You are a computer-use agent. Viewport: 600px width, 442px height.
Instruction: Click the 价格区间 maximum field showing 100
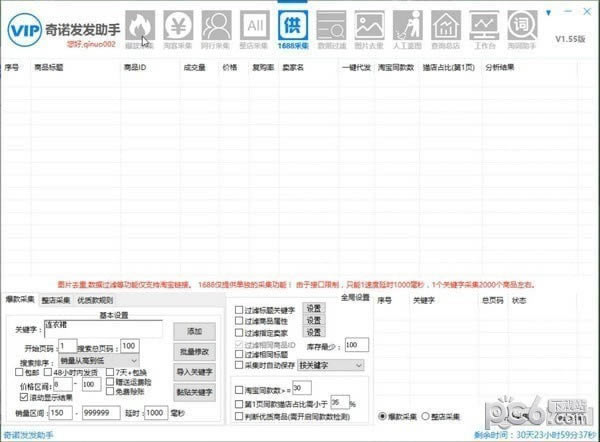pos(91,384)
